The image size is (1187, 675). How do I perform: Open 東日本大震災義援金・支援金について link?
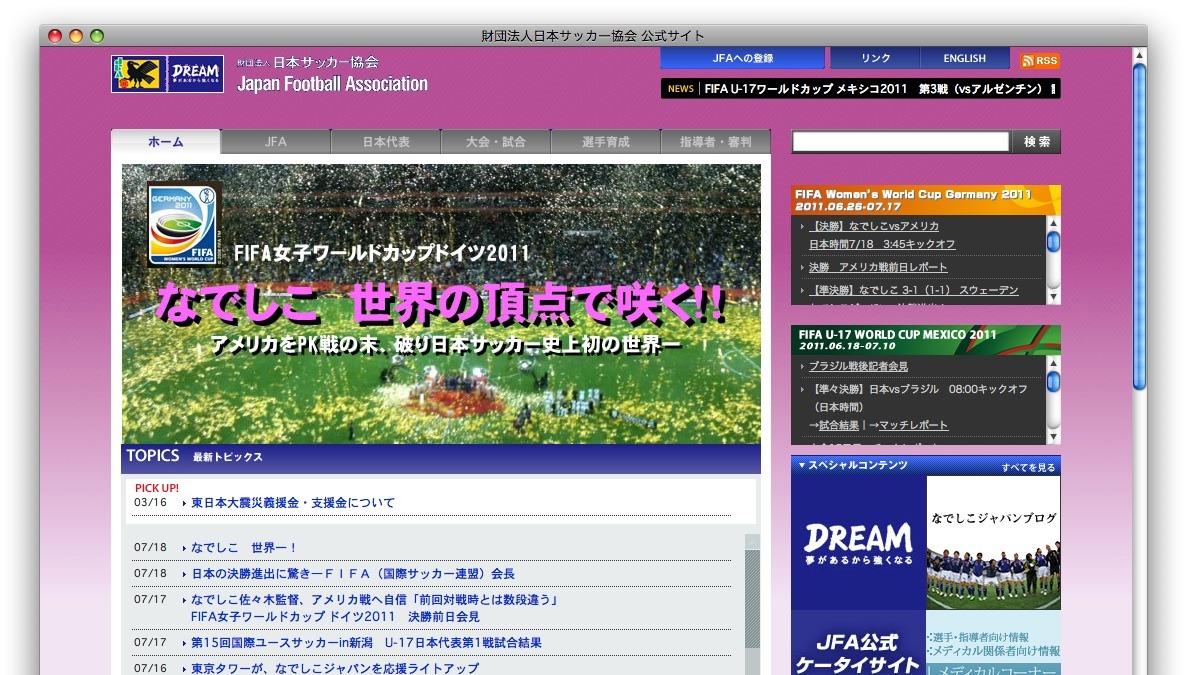[x=293, y=502]
